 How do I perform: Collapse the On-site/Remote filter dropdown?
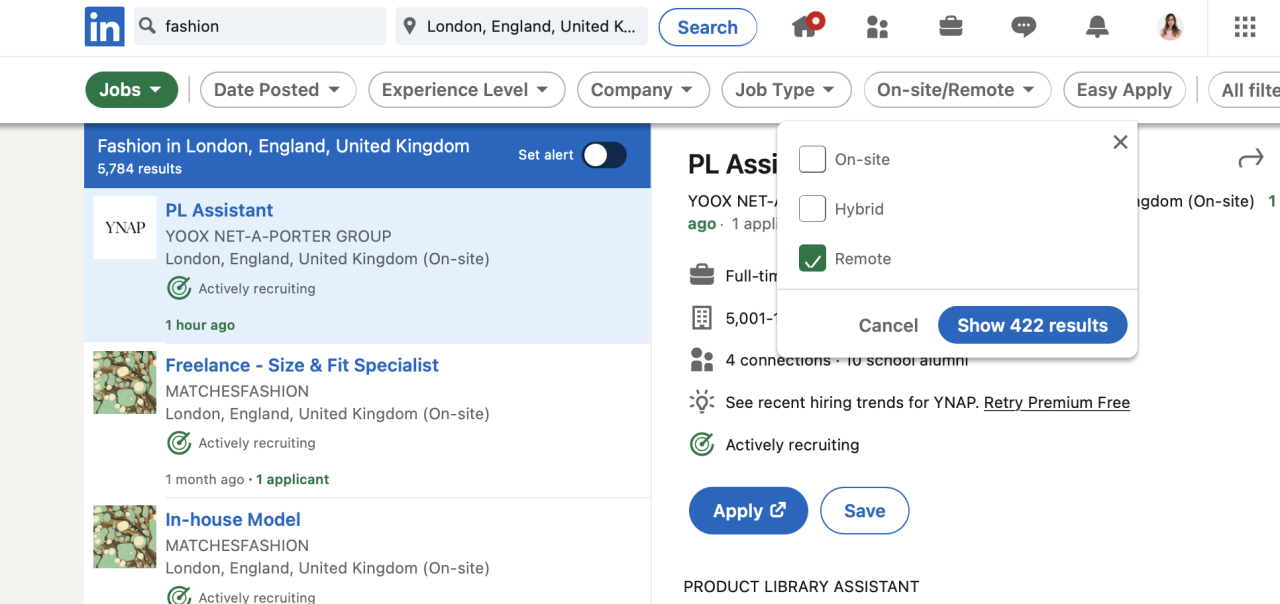(x=957, y=90)
